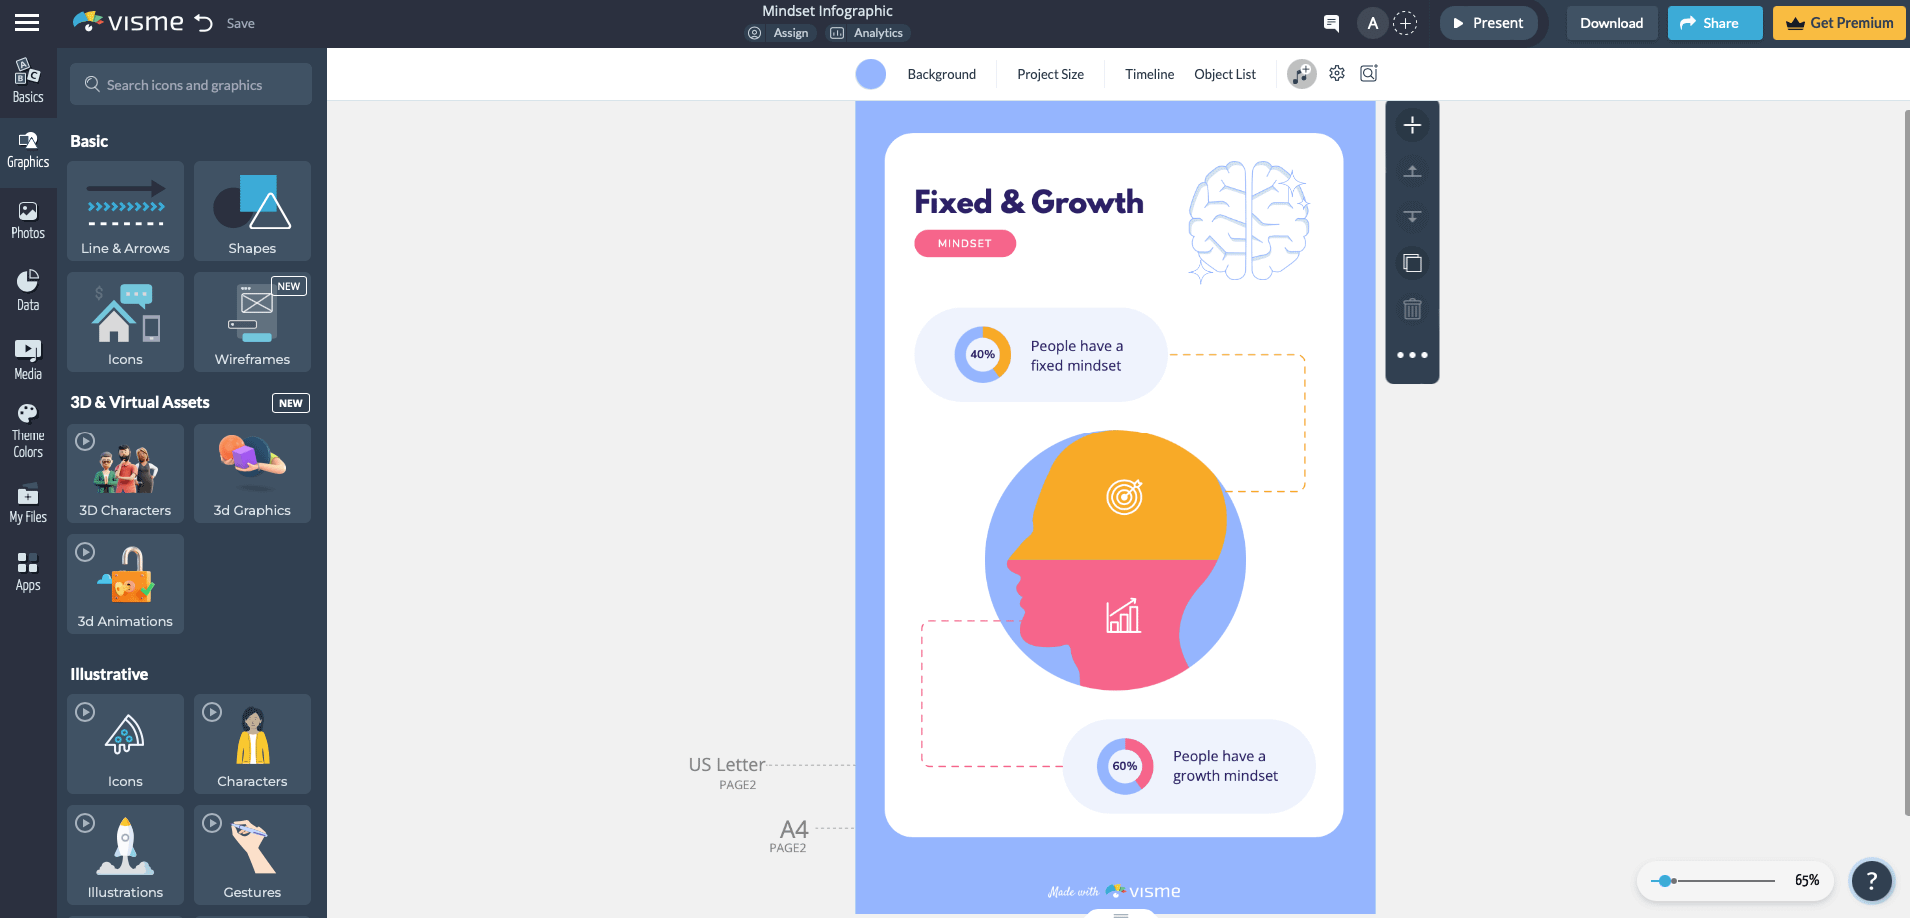Open the comments panel

coord(1331,22)
